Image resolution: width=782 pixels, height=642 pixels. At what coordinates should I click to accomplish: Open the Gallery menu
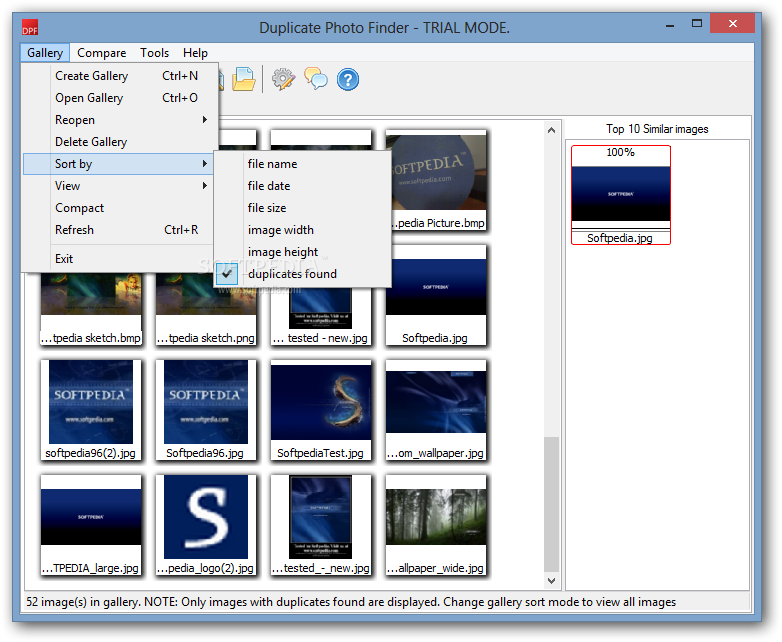tap(45, 53)
